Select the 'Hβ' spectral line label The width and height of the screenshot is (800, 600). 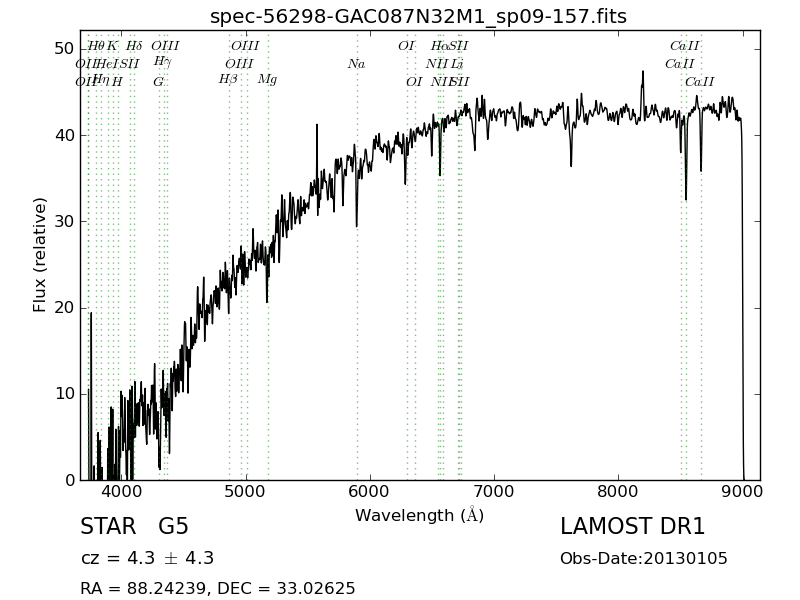click(228, 80)
